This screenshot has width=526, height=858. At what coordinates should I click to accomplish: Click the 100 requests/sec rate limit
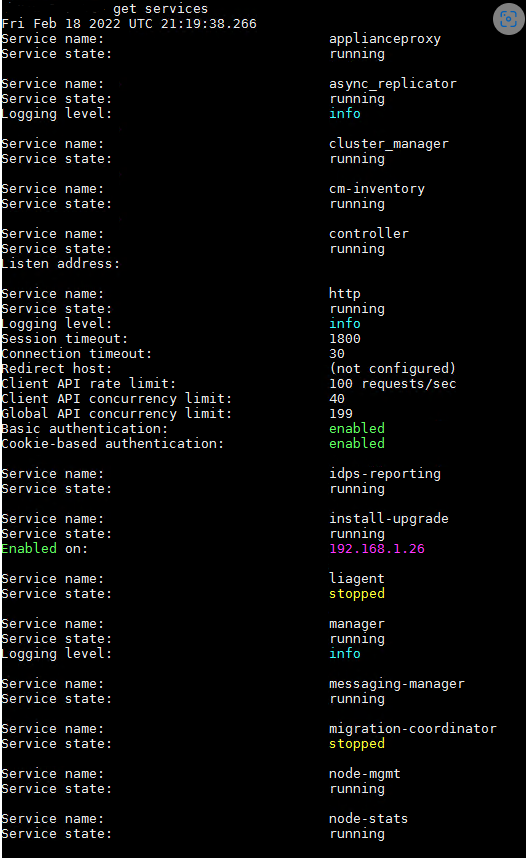coord(392,384)
